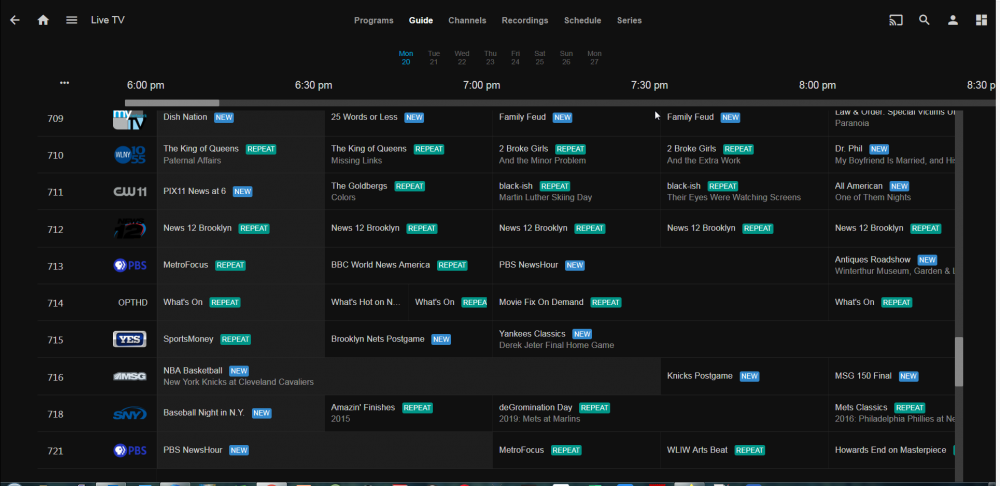Jump to Wed 22 in the guide
The width and height of the screenshot is (1000, 486).
(x=462, y=57)
